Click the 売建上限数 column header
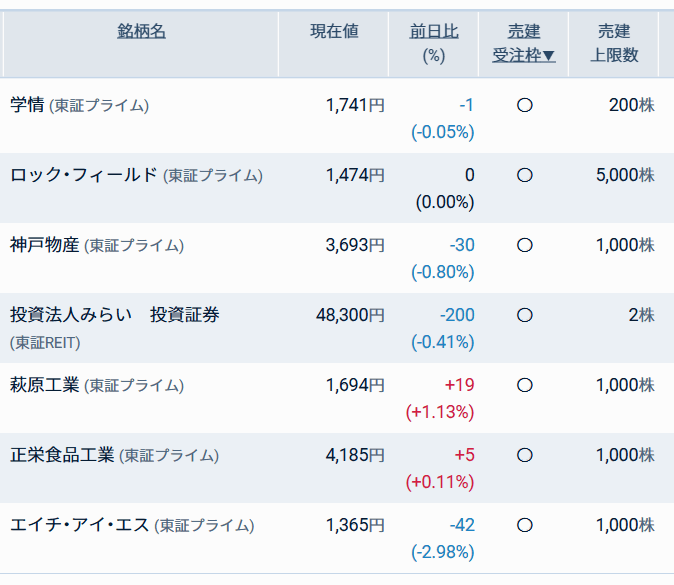The width and height of the screenshot is (674, 585). point(614,44)
